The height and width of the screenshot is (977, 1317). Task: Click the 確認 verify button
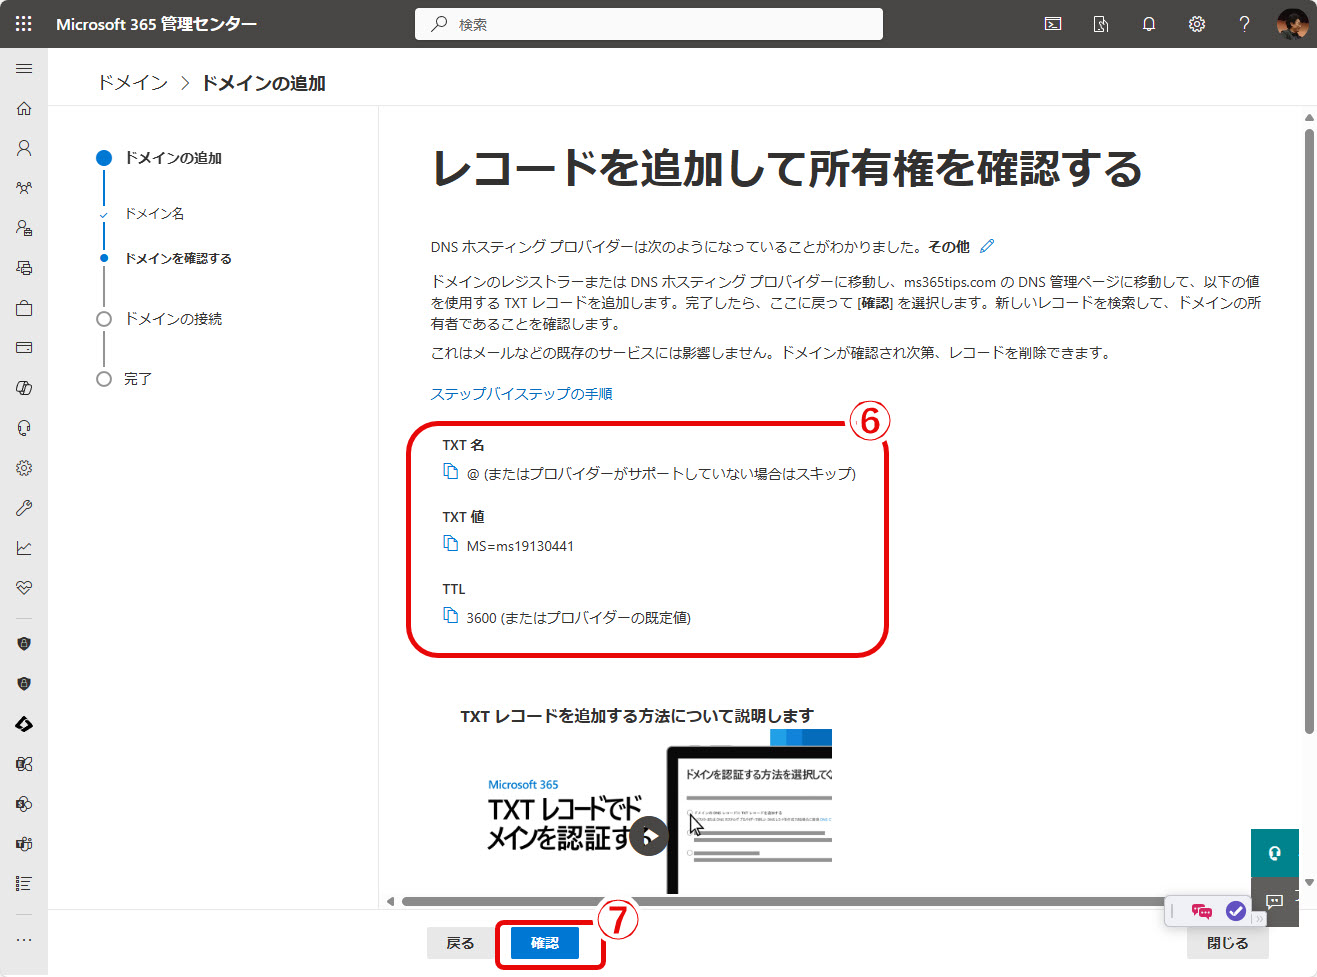point(545,943)
